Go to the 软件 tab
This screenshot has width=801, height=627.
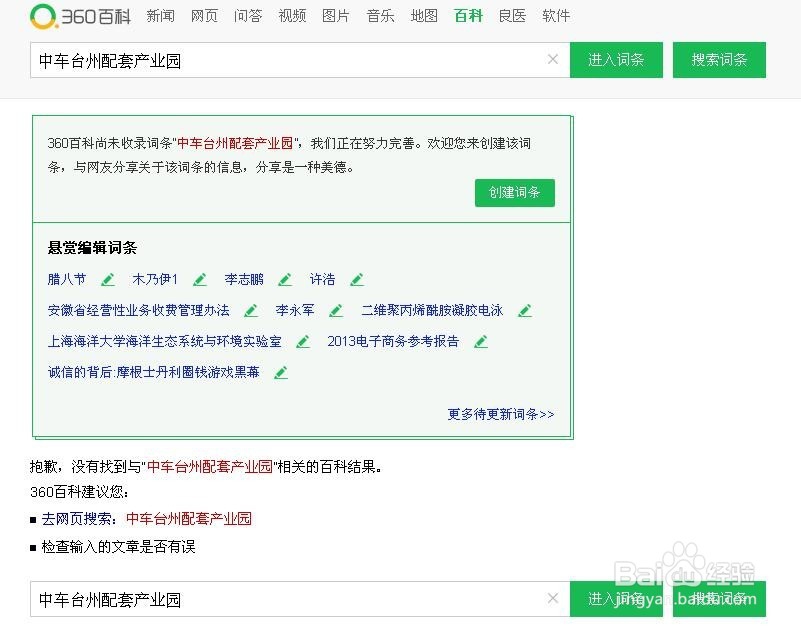[556, 16]
